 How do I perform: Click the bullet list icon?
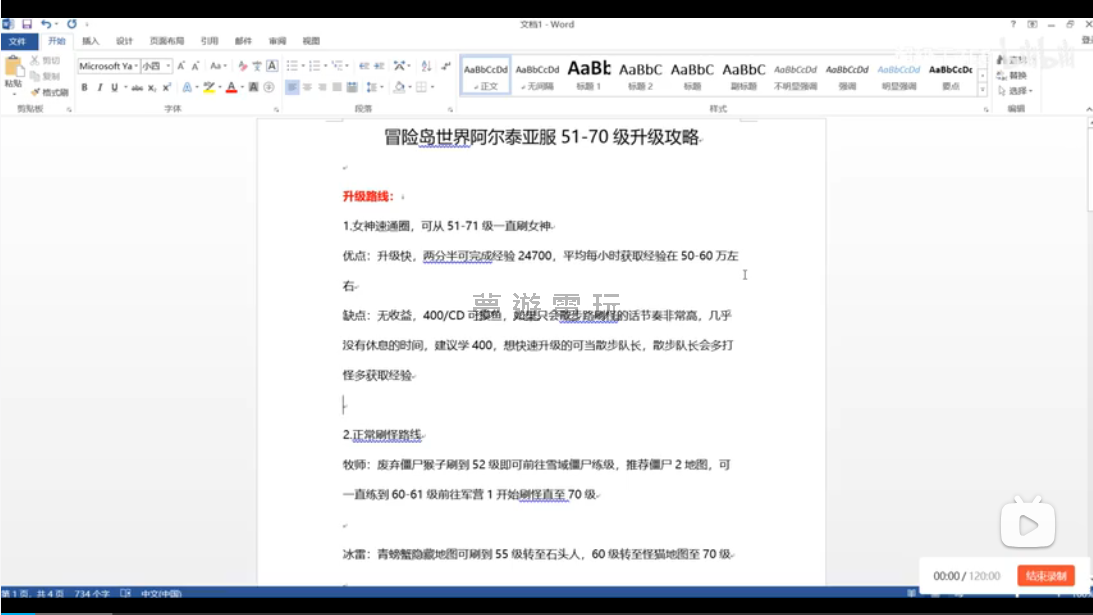coord(292,66)
